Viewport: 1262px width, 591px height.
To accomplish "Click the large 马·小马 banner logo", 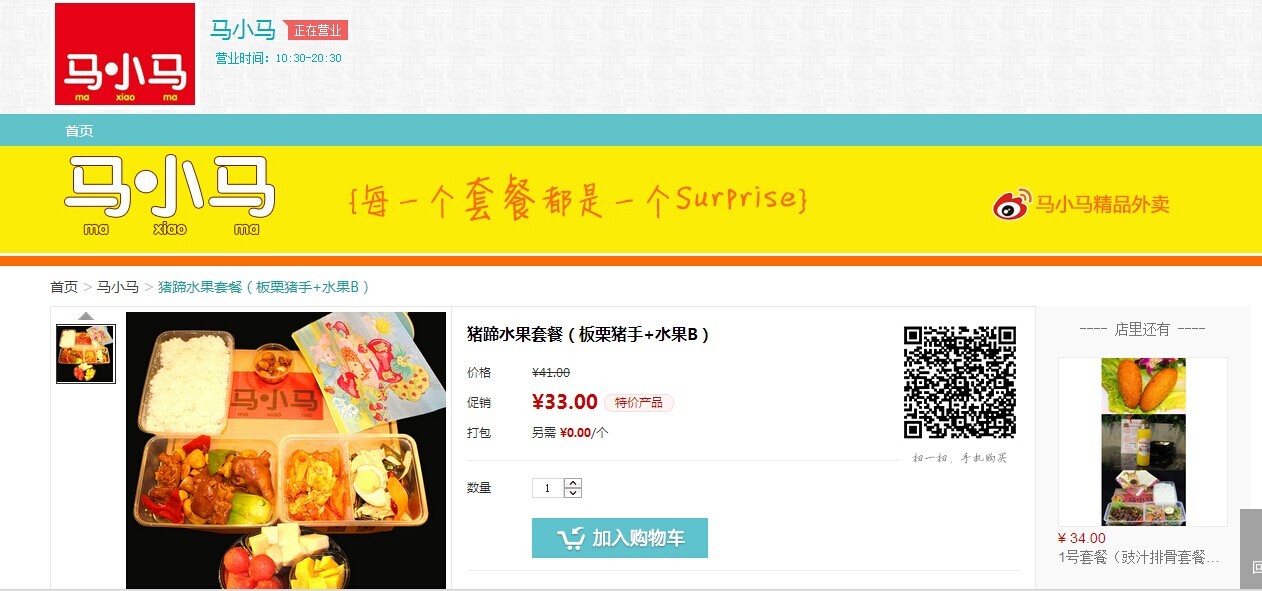I will [169, 195].
